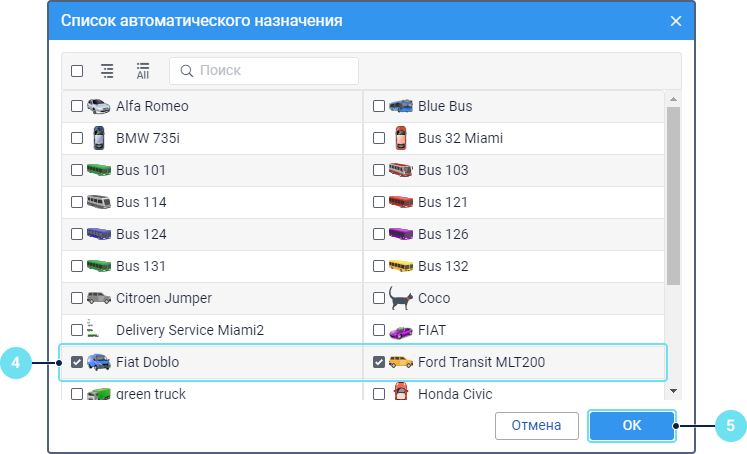Click the Coco cat icon
The height and width of the screenshot is (454, 747).
400,297
